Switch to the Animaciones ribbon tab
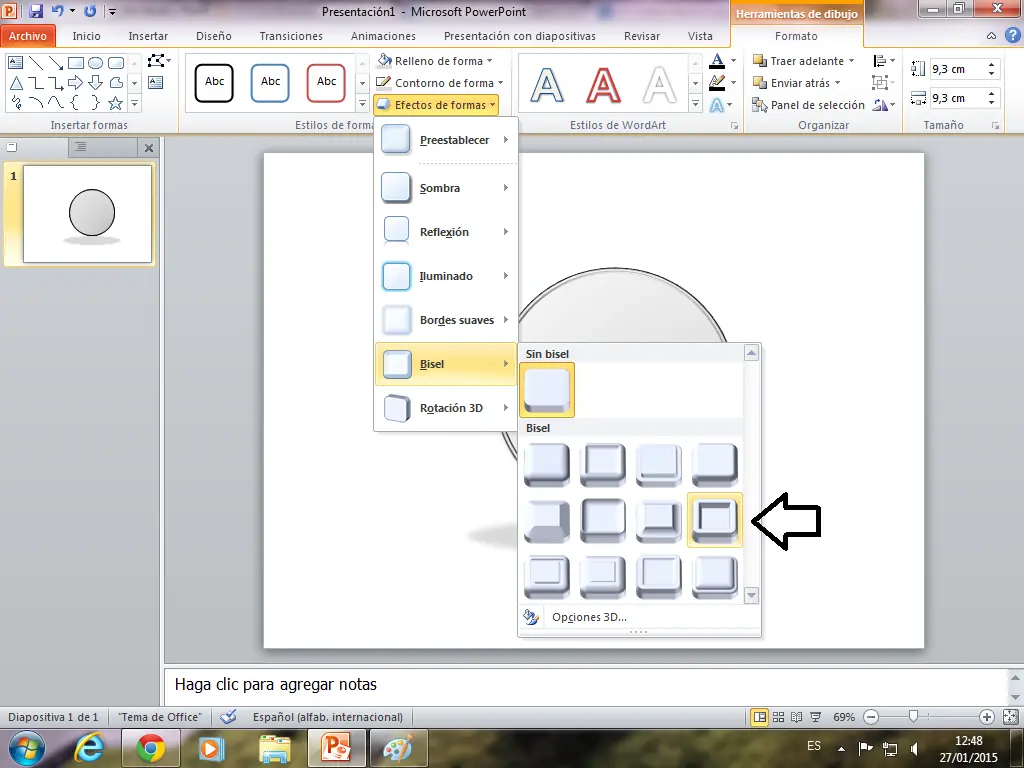Viewport: 1024px width, 768px height. pos(383,36)
